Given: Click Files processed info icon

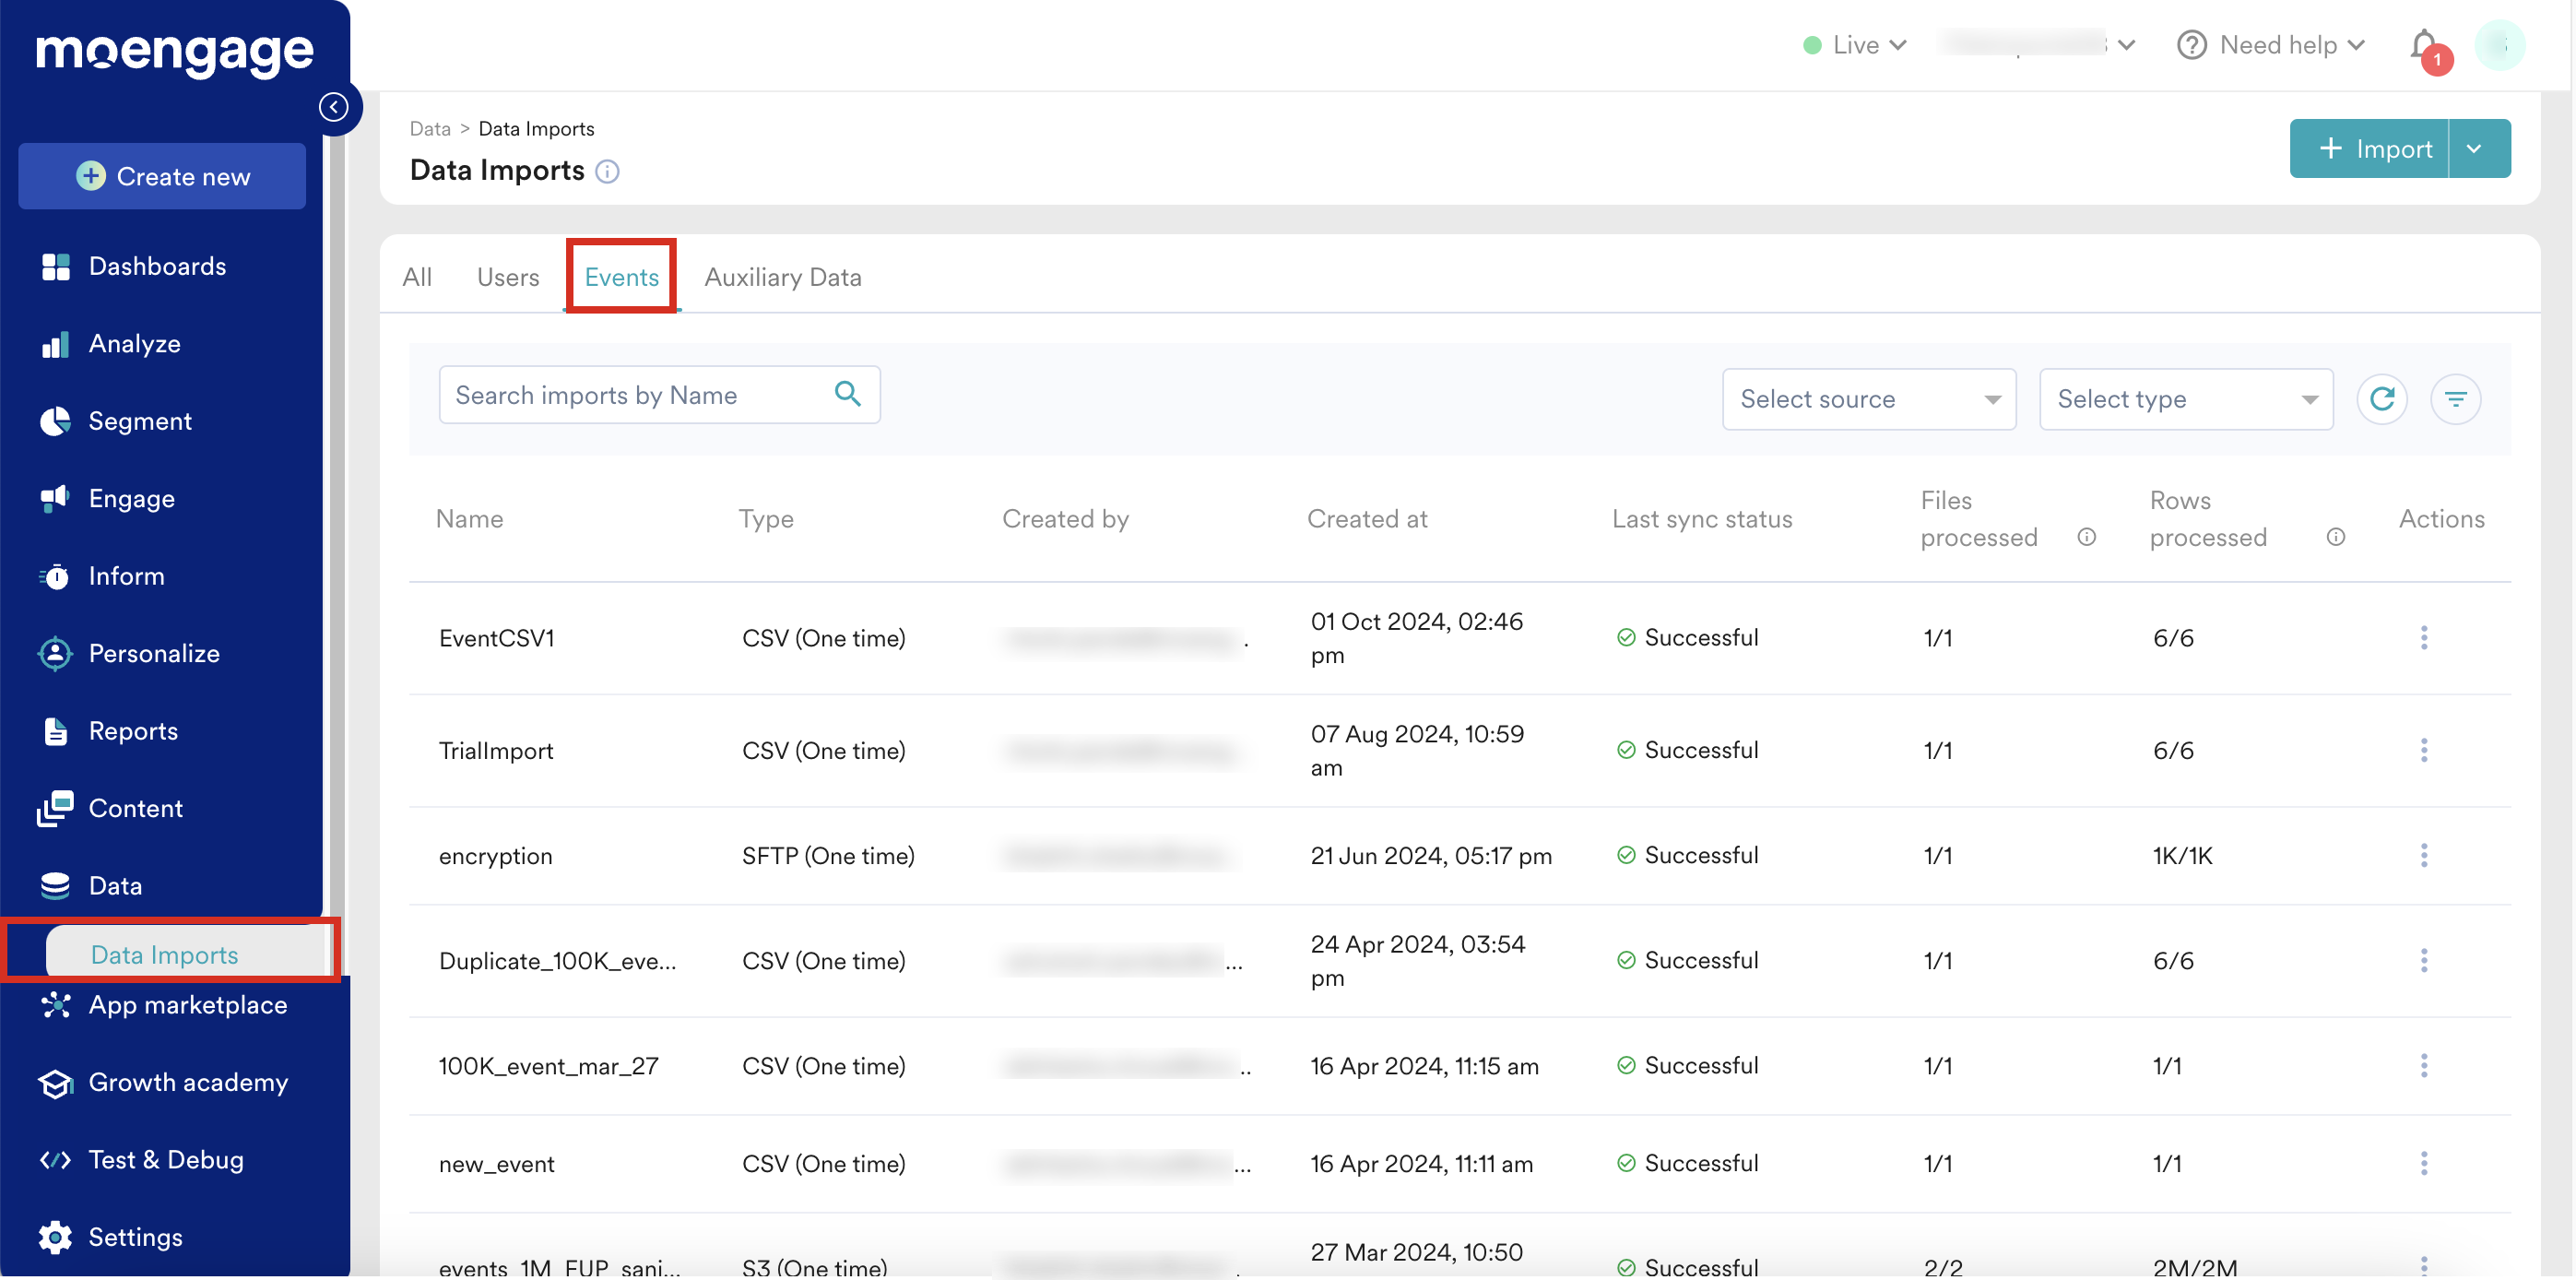Looking at the screenshot, I should 2086,537.
